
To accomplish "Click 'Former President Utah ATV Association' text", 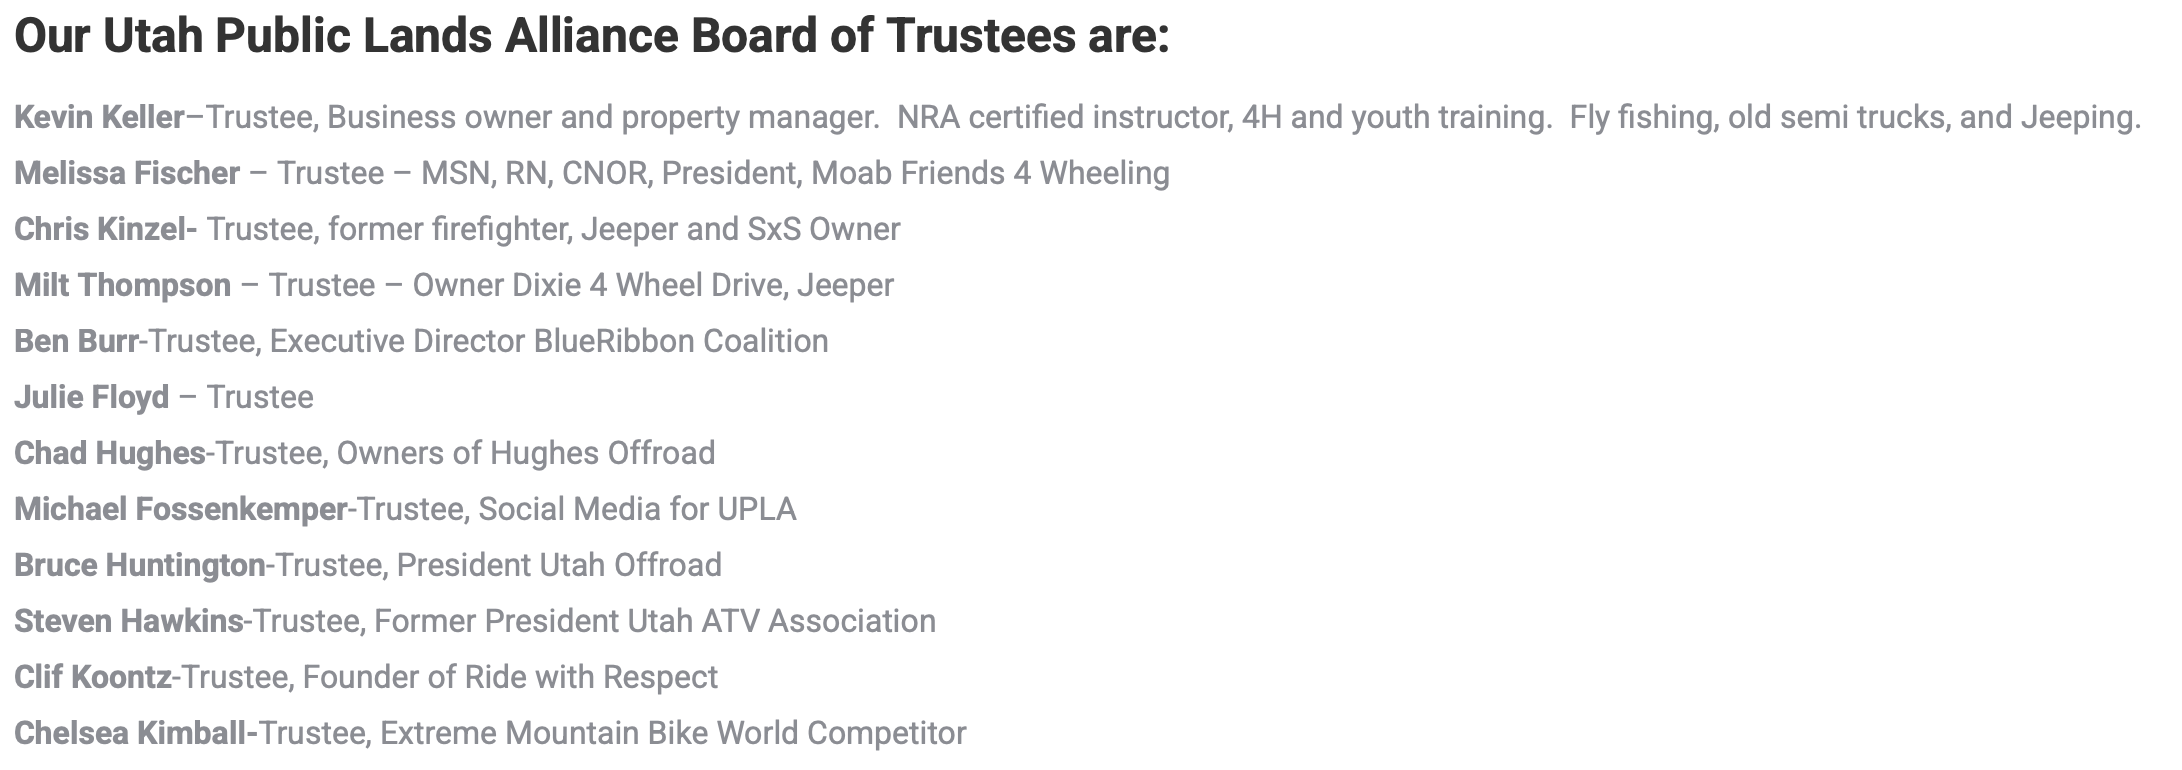I will [655, 622].
